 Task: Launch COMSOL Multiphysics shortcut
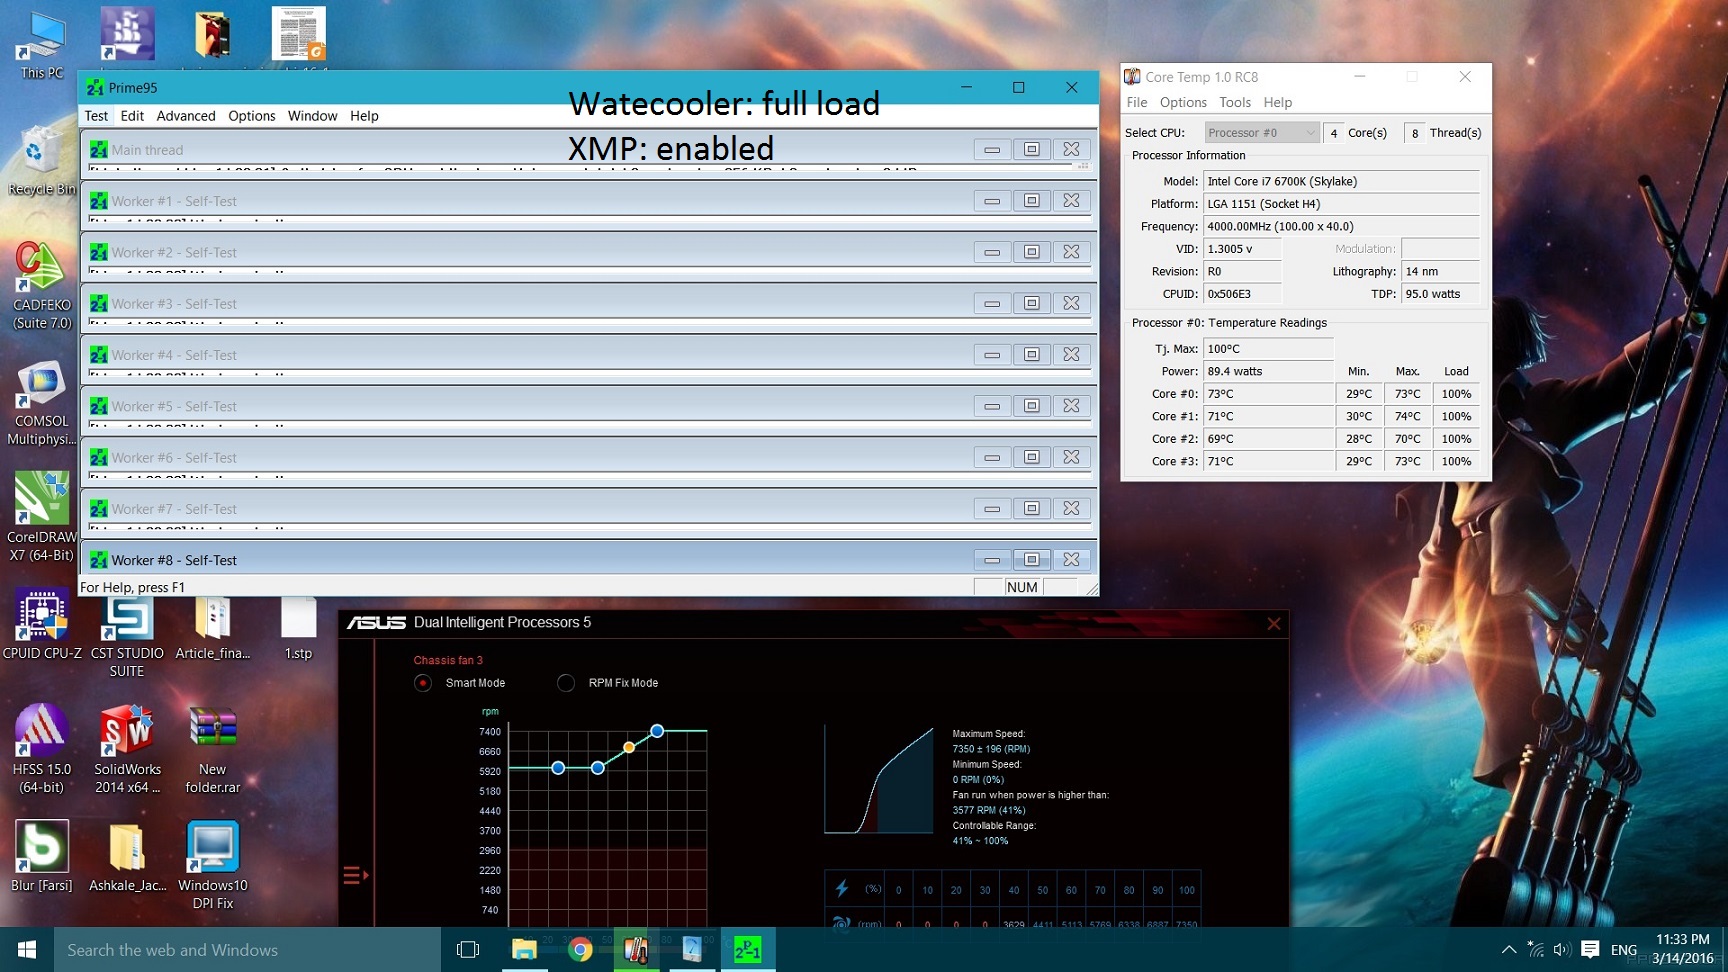click(41, 404)
